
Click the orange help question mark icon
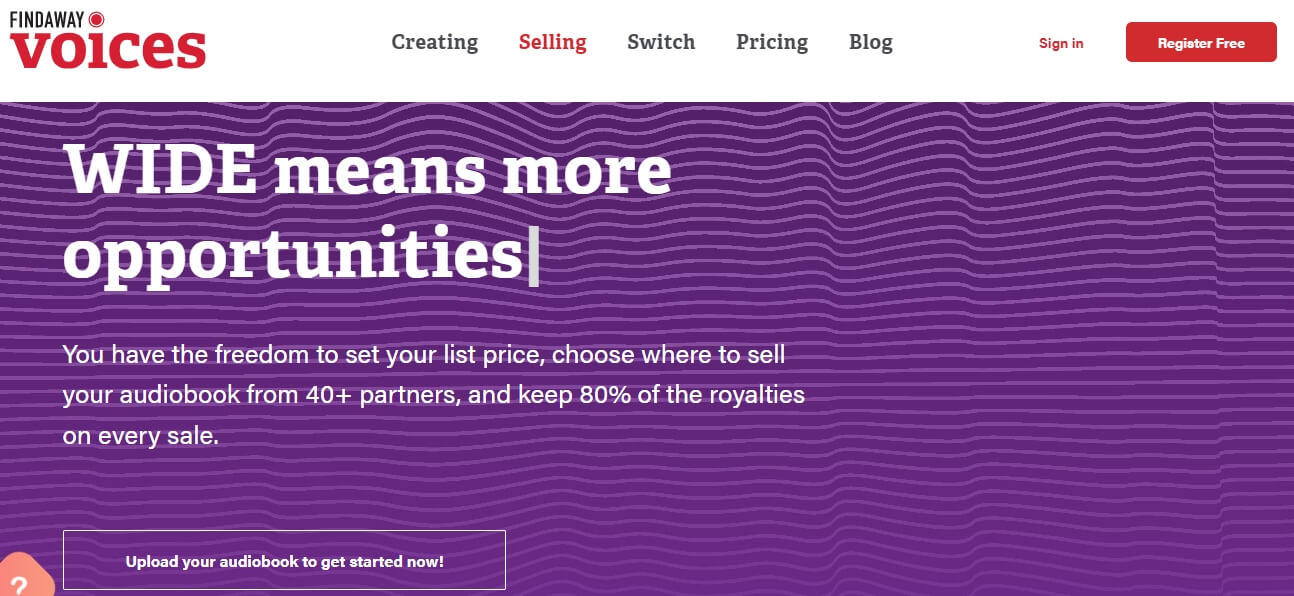(20, 580)
